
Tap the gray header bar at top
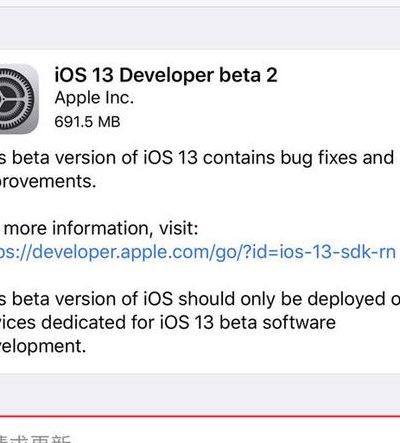(200, 28)
